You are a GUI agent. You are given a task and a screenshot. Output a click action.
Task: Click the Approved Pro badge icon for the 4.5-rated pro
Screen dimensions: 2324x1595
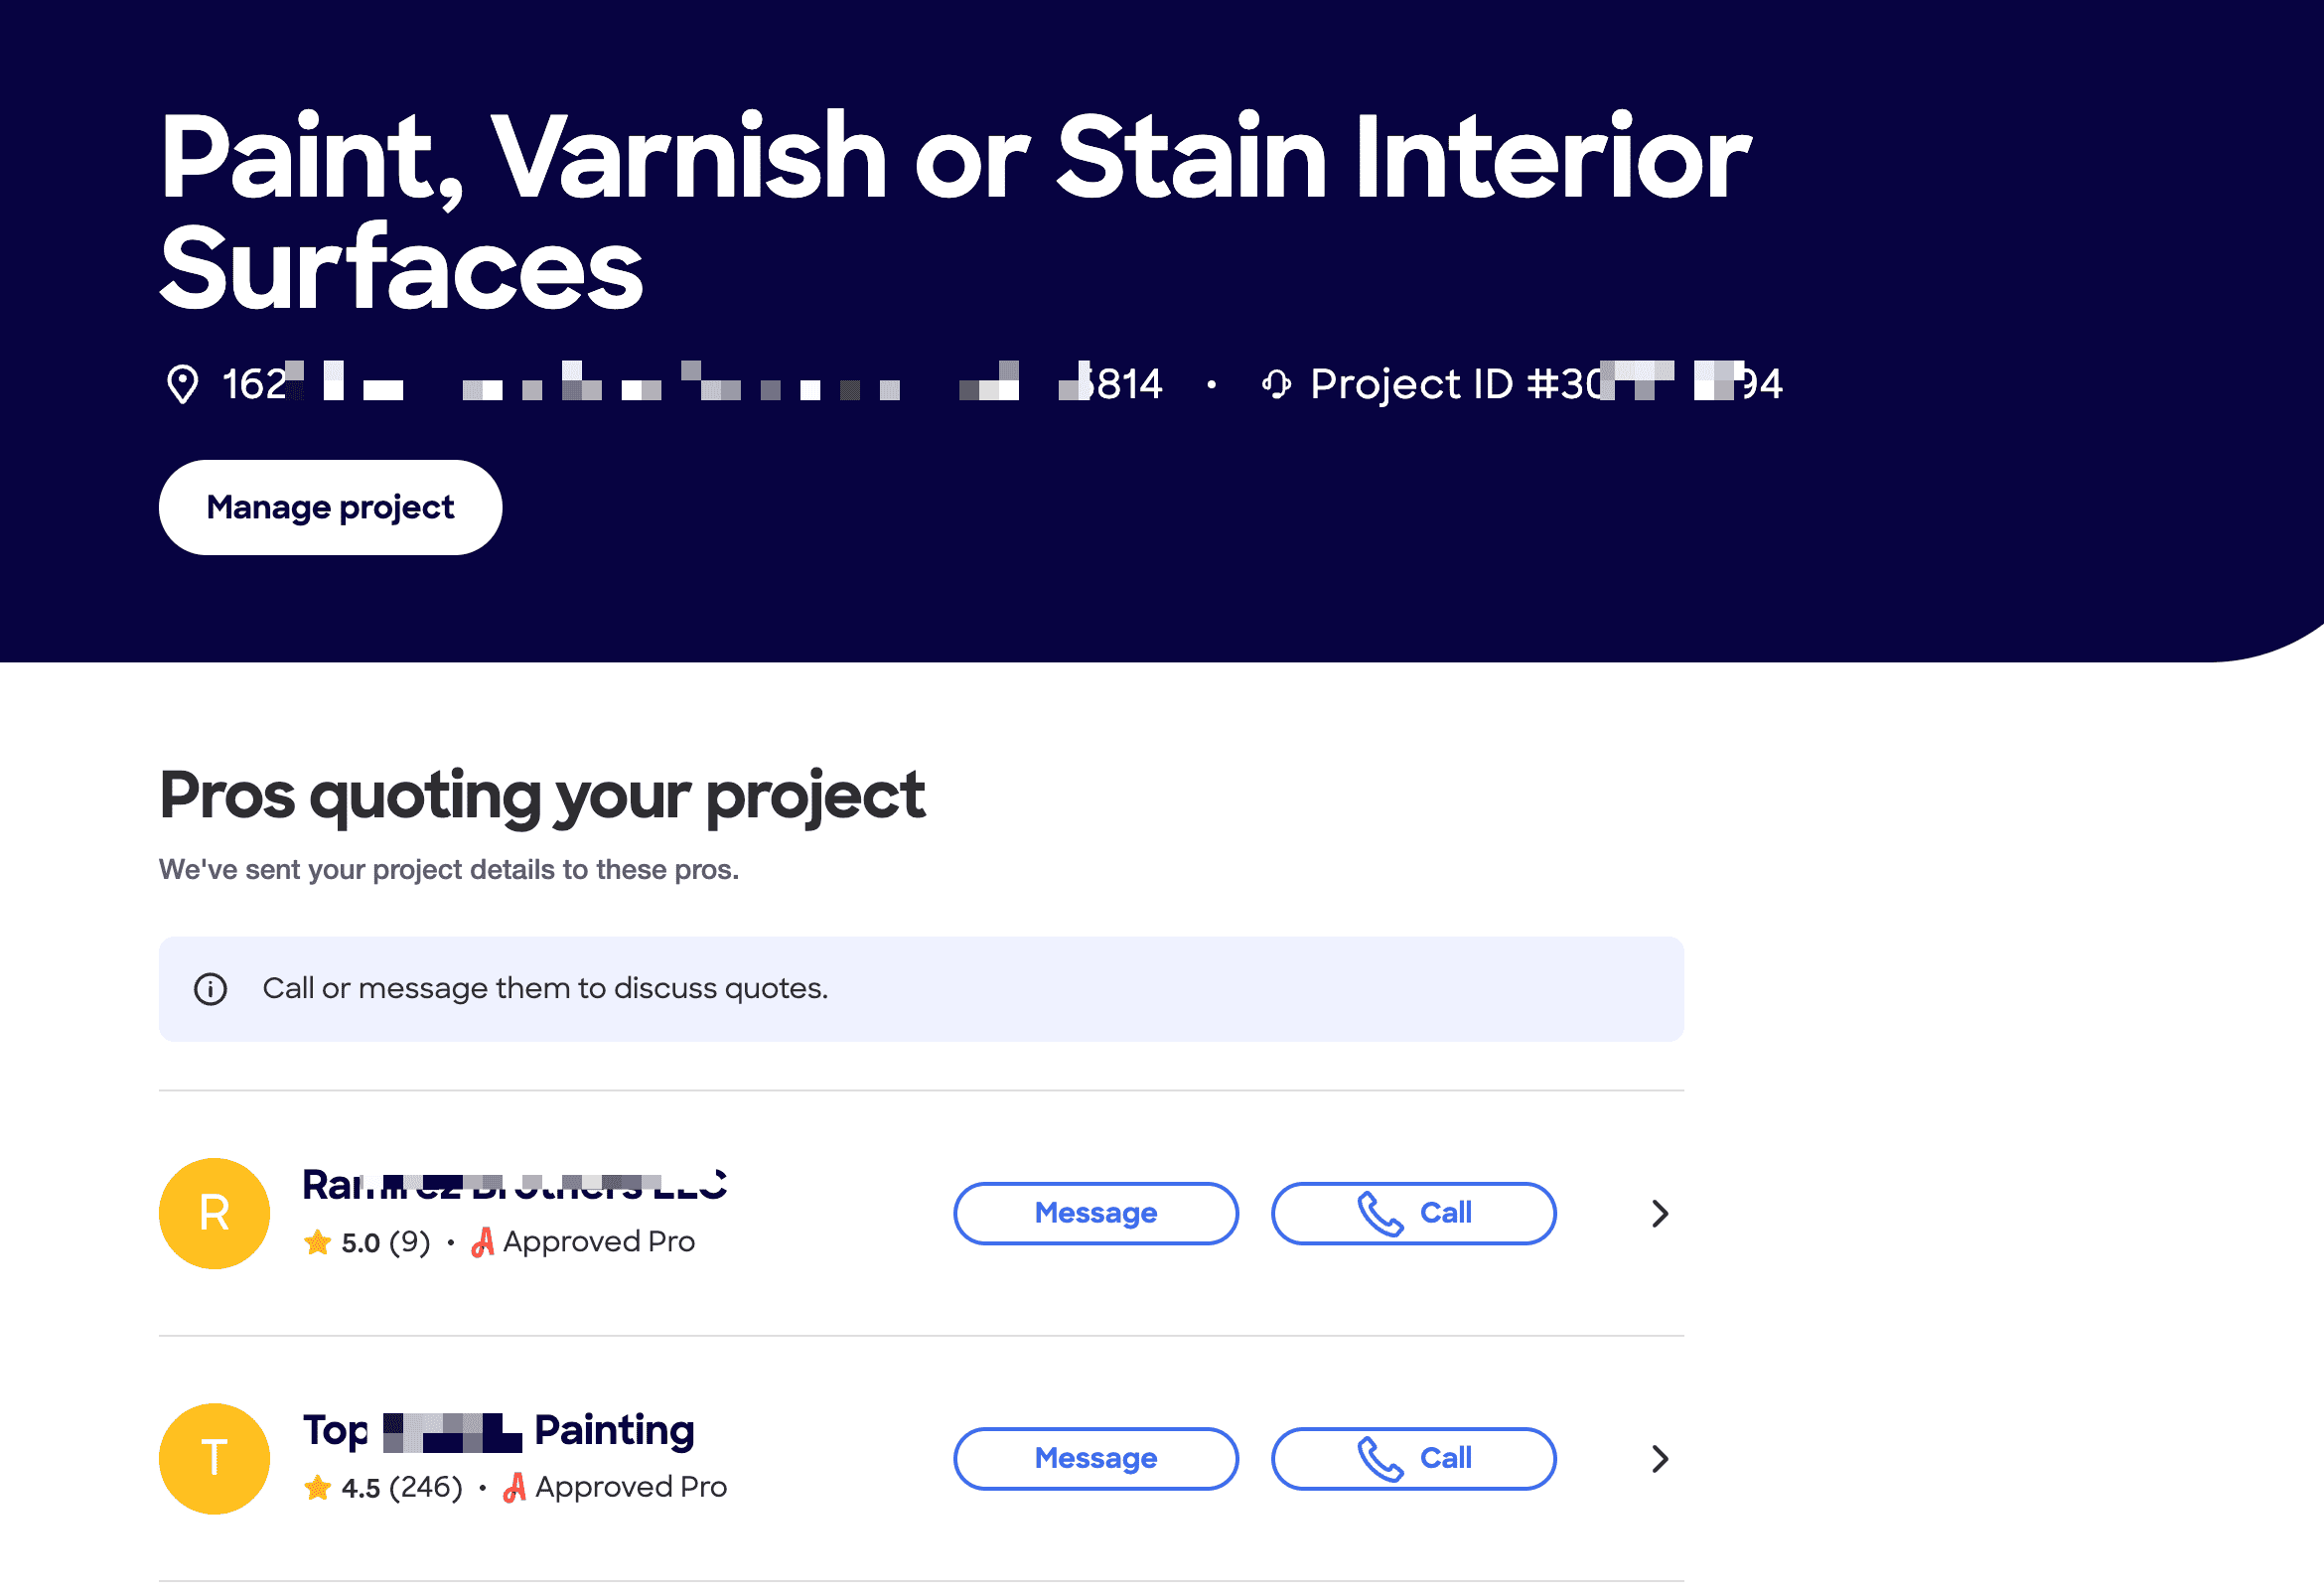tap(515, 1488)
